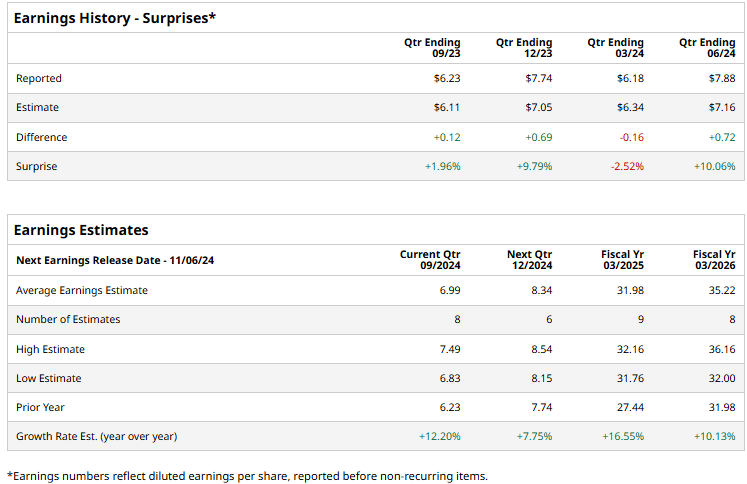Click the Earnings History - Surprises heading

tap(115, 18)
